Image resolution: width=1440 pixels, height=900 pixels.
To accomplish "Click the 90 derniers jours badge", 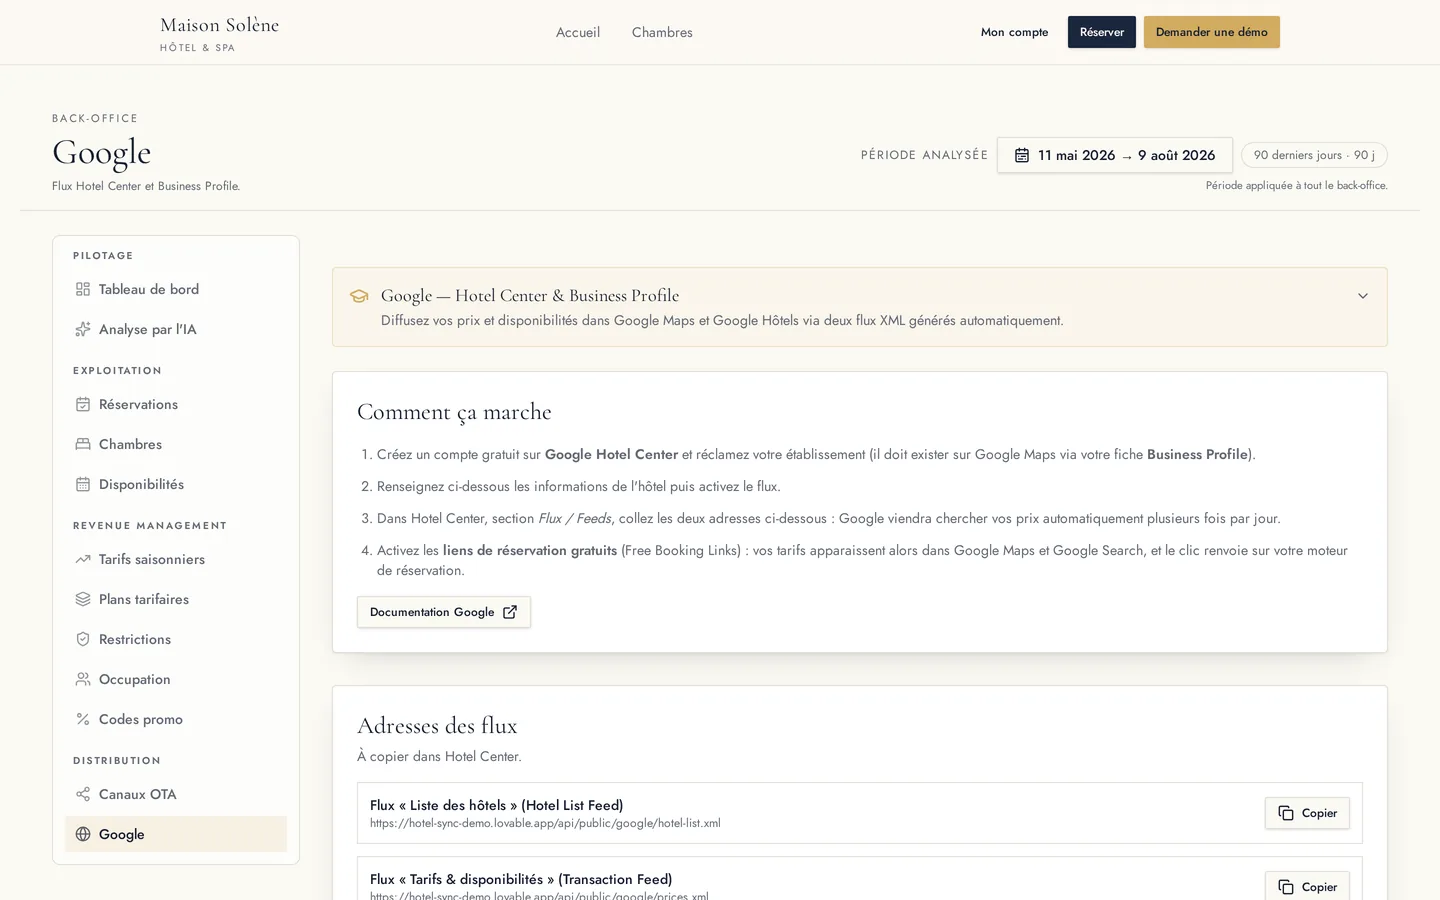I will click(1314, 155).
